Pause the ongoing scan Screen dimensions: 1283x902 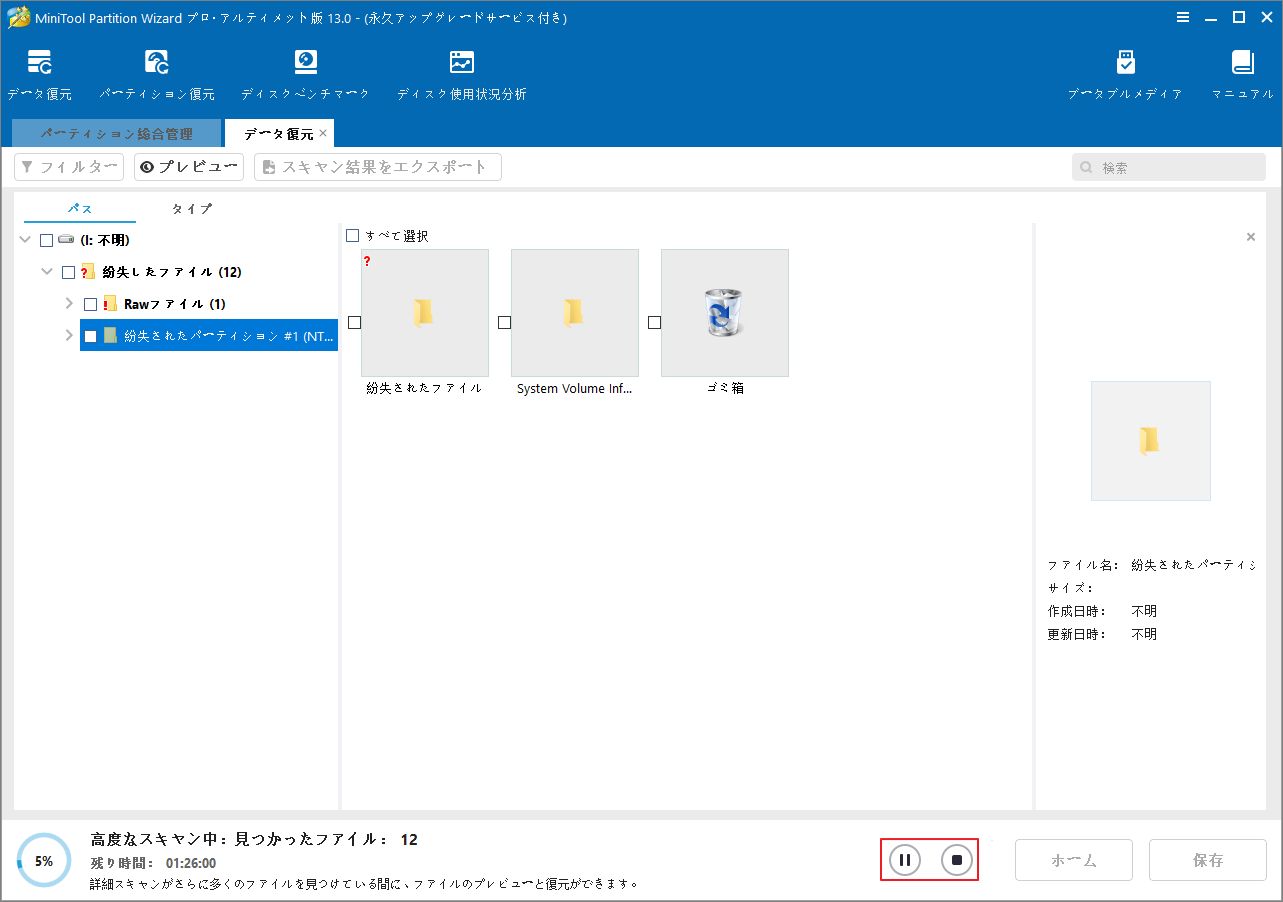[x=904, y=859]
